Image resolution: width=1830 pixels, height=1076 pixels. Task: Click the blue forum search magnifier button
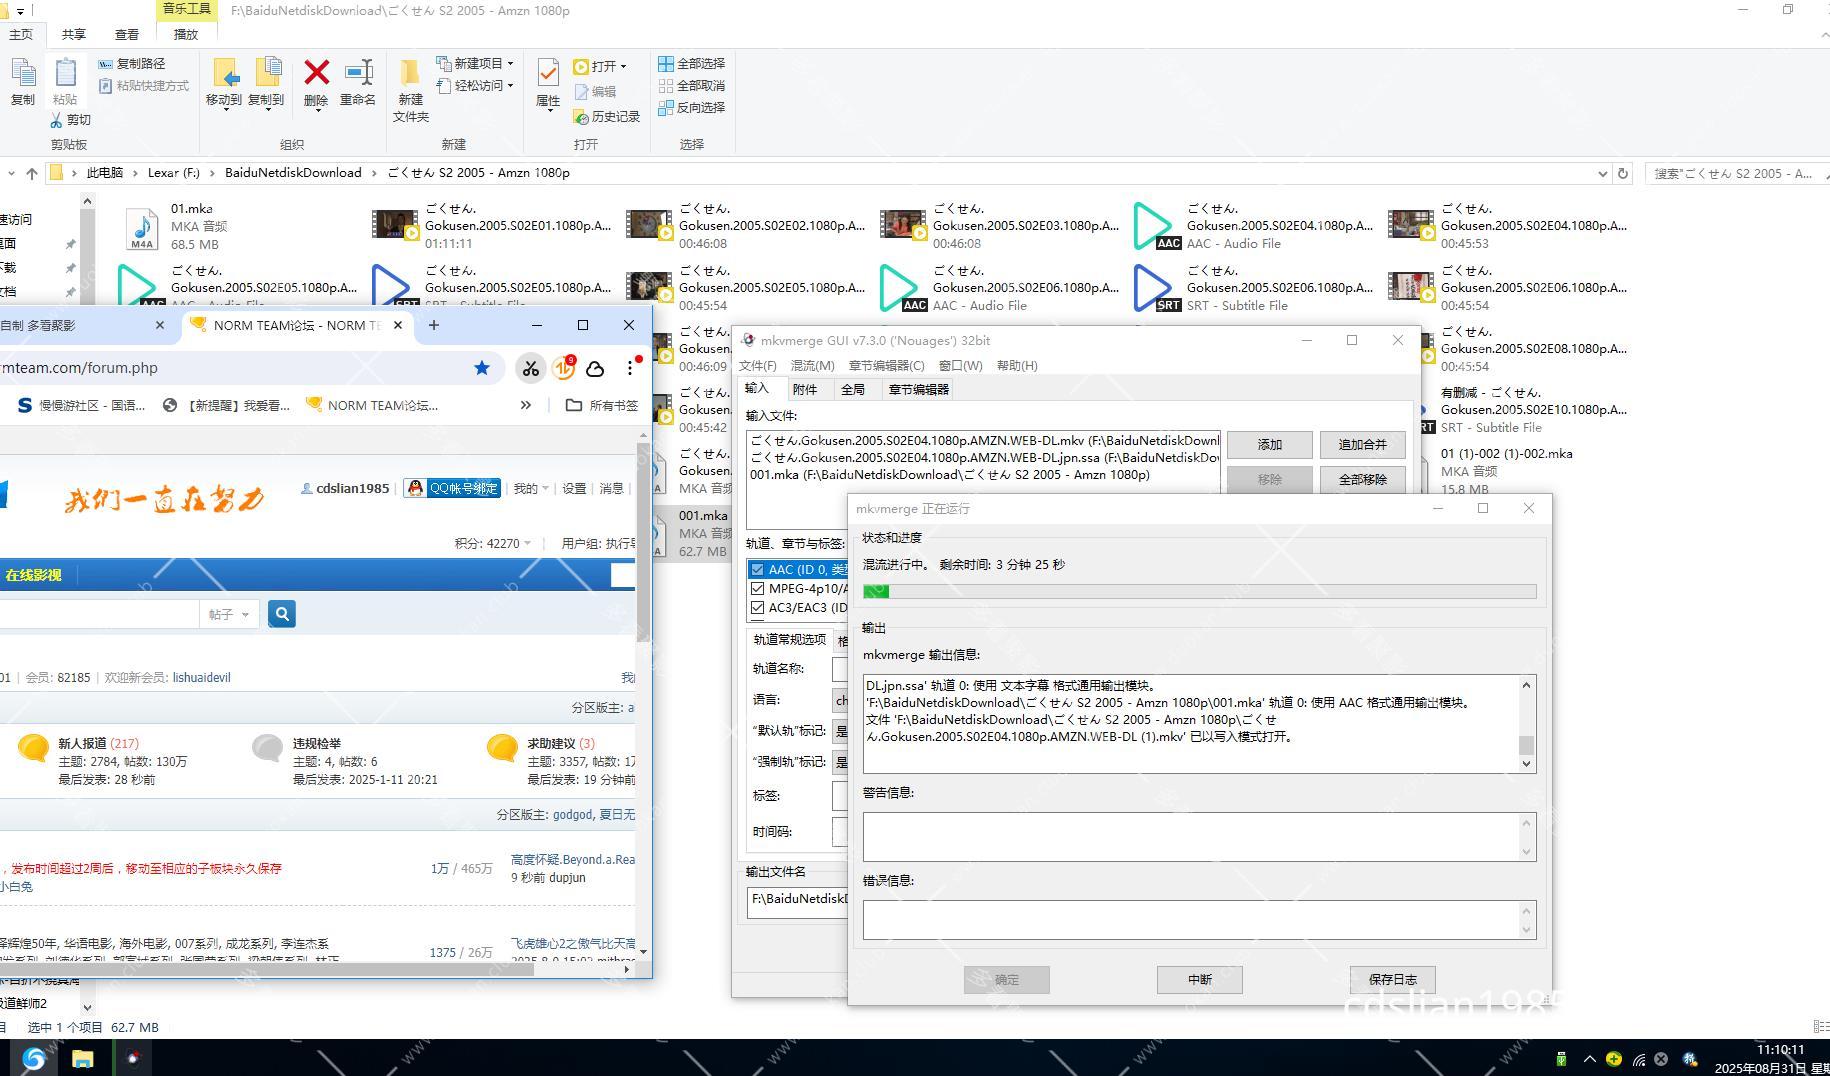282,614
